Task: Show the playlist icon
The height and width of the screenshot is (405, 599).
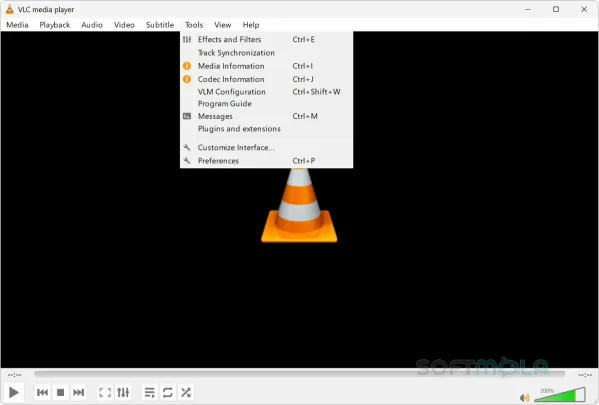Action: (x=149, y=392)
